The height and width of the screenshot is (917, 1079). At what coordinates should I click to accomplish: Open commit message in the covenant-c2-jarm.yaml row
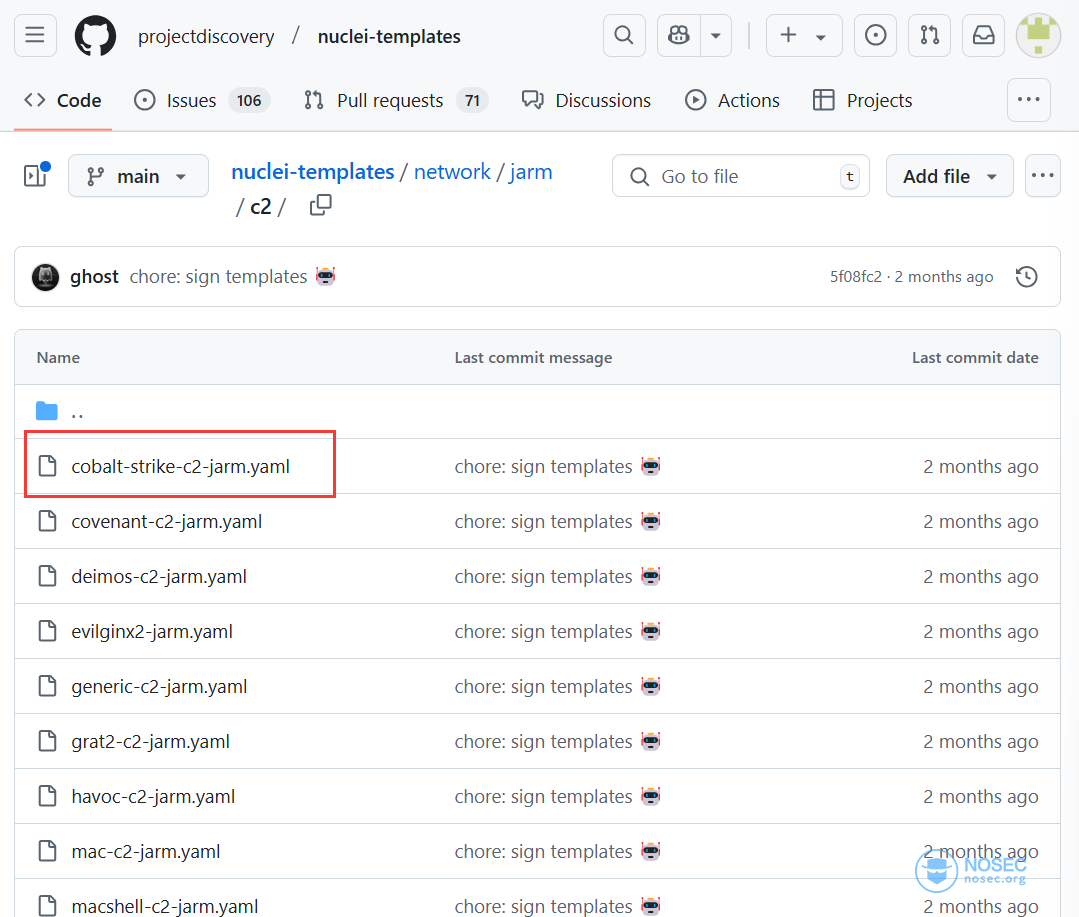click(543, 521)
